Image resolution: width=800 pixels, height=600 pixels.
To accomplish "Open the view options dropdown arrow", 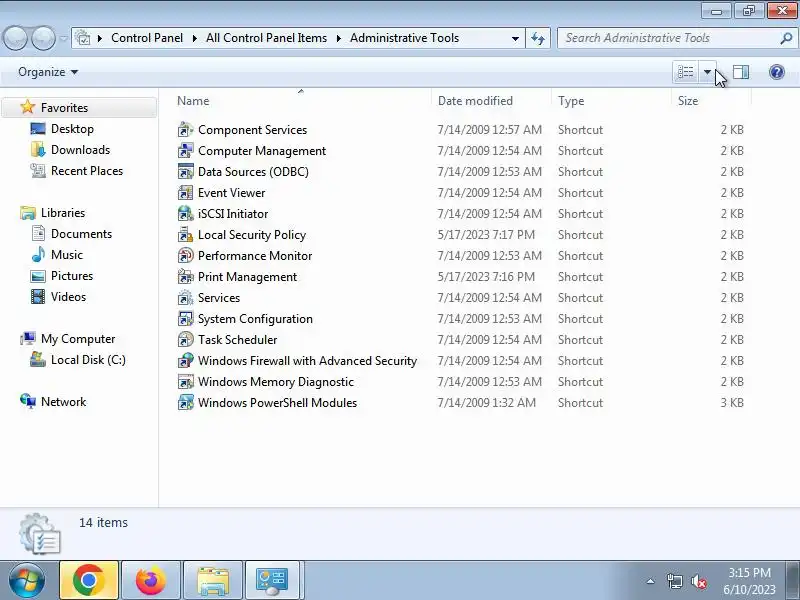I will (x=707, y=72).
